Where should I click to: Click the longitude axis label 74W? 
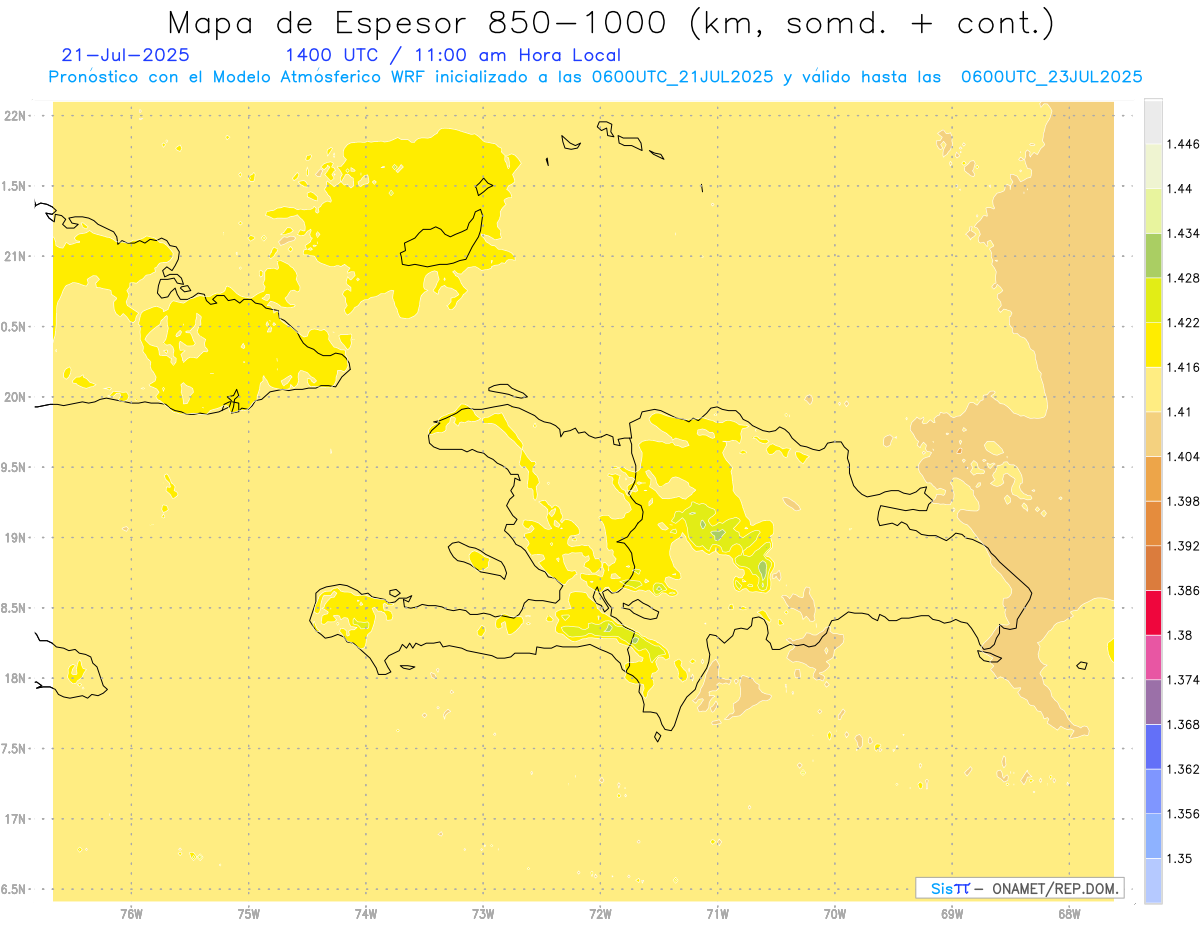[366, 913]
